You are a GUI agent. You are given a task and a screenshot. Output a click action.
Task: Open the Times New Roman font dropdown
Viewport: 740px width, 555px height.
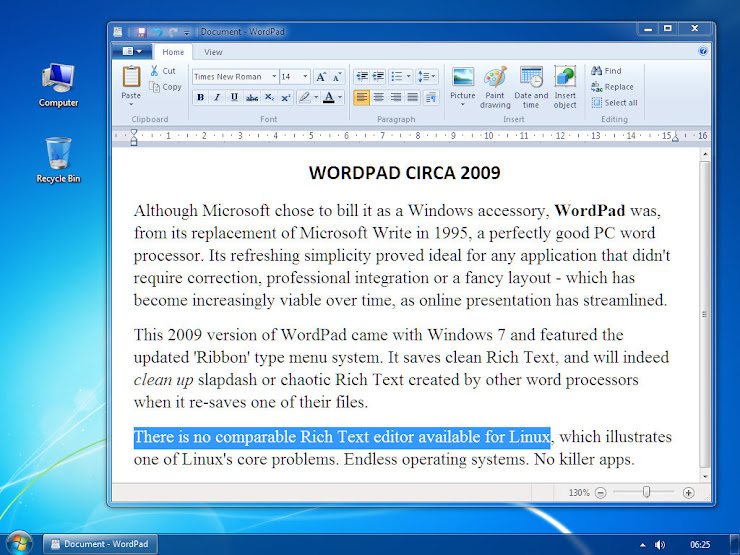pos(274,76)
